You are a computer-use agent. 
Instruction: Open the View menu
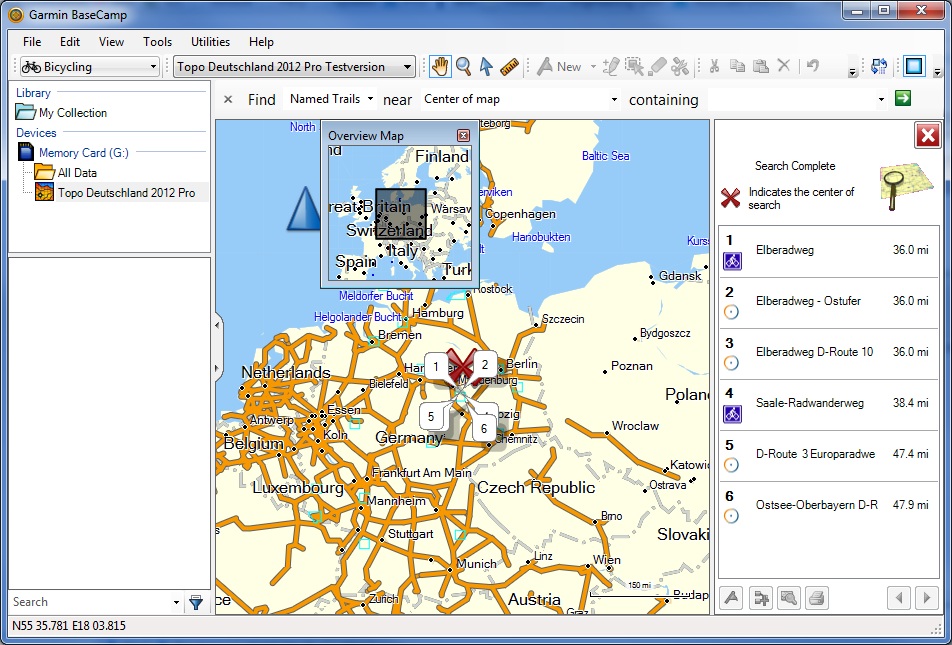pos(111,41)
